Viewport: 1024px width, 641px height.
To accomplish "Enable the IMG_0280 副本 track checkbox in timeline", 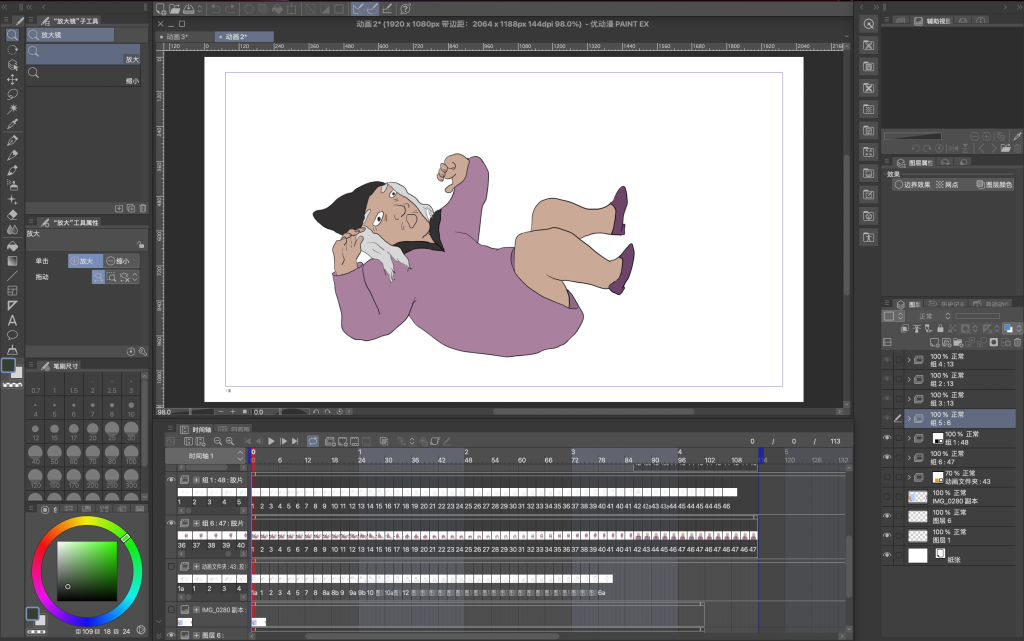I will coord(171,610).
